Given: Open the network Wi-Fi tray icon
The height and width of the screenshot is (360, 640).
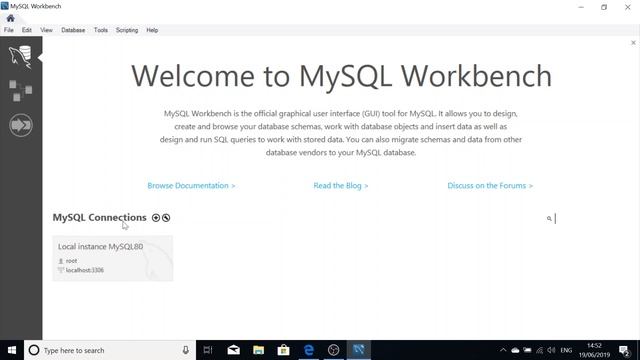Looking at the screenshot, I should 540,350.
